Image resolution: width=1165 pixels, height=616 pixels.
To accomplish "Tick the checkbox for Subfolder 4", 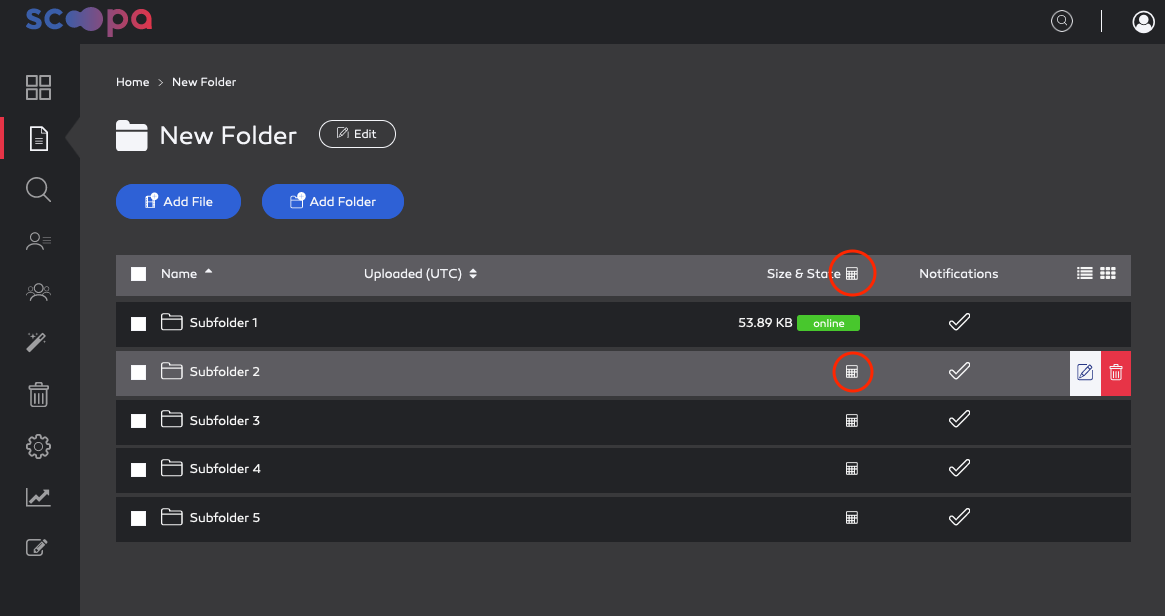I will click(x=138, y=470).
